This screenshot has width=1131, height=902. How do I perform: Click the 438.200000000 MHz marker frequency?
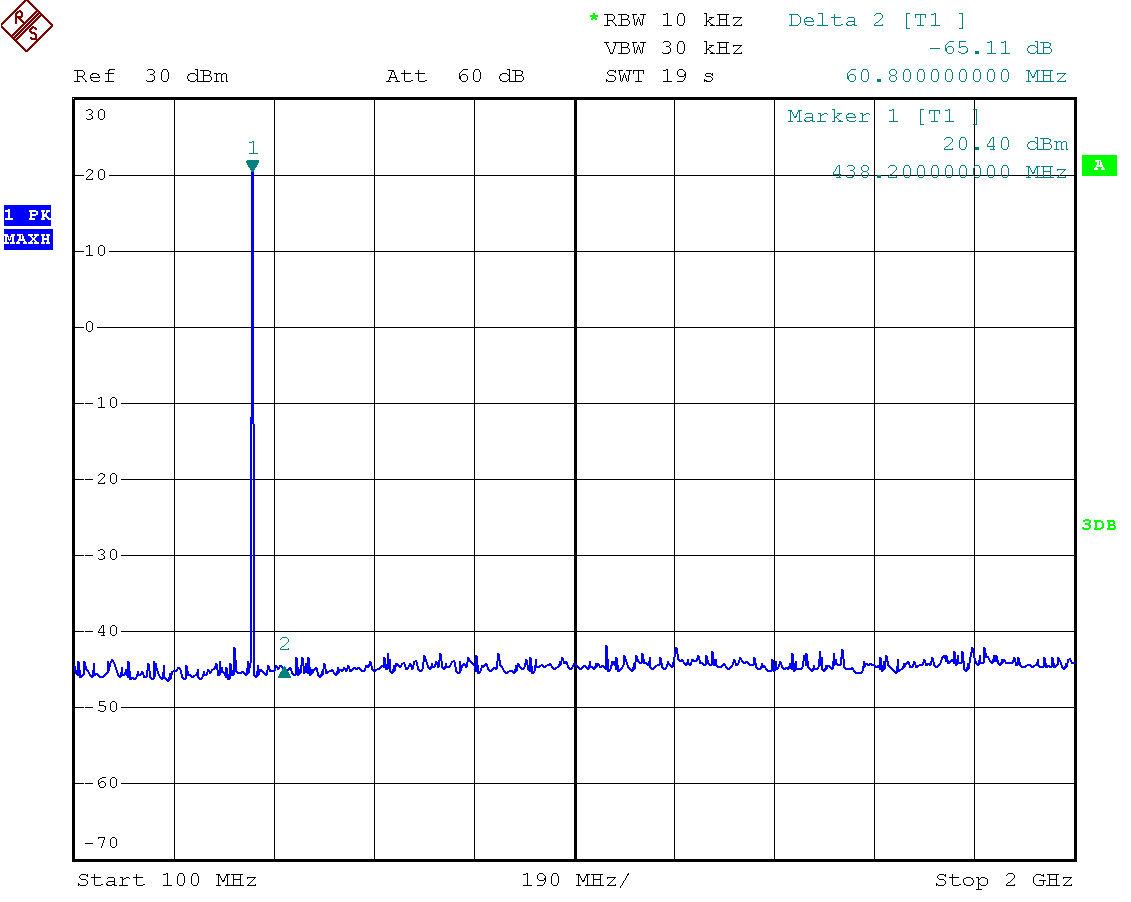coord(949,172)
